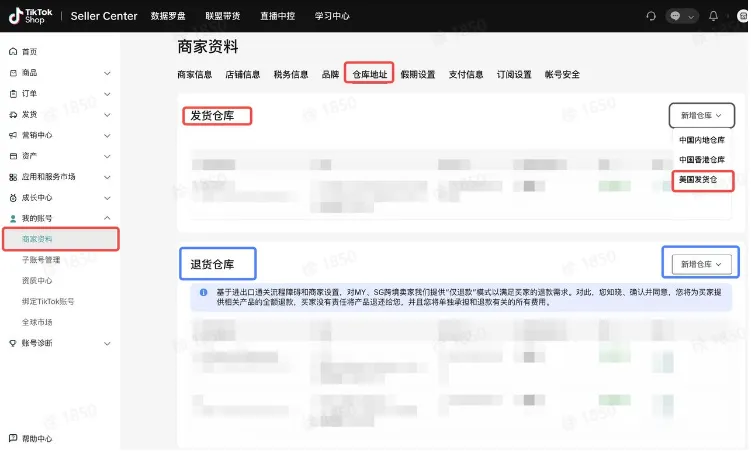Collapse the 我的账号 menu chevron
Image resolution: width=751 pixels, height=453 pixels.
(107, 218)
